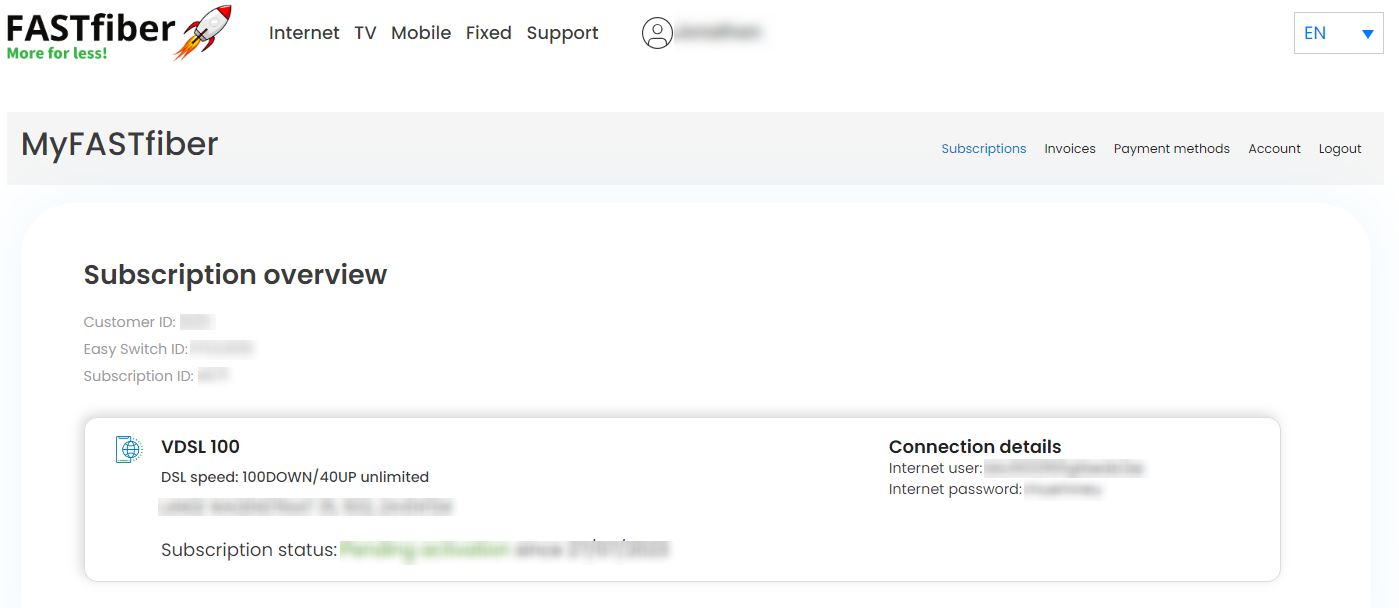Click the Subscription overview heading
Image resolution: width=1399 pixels, height=608 pixels.
(235, 275)
